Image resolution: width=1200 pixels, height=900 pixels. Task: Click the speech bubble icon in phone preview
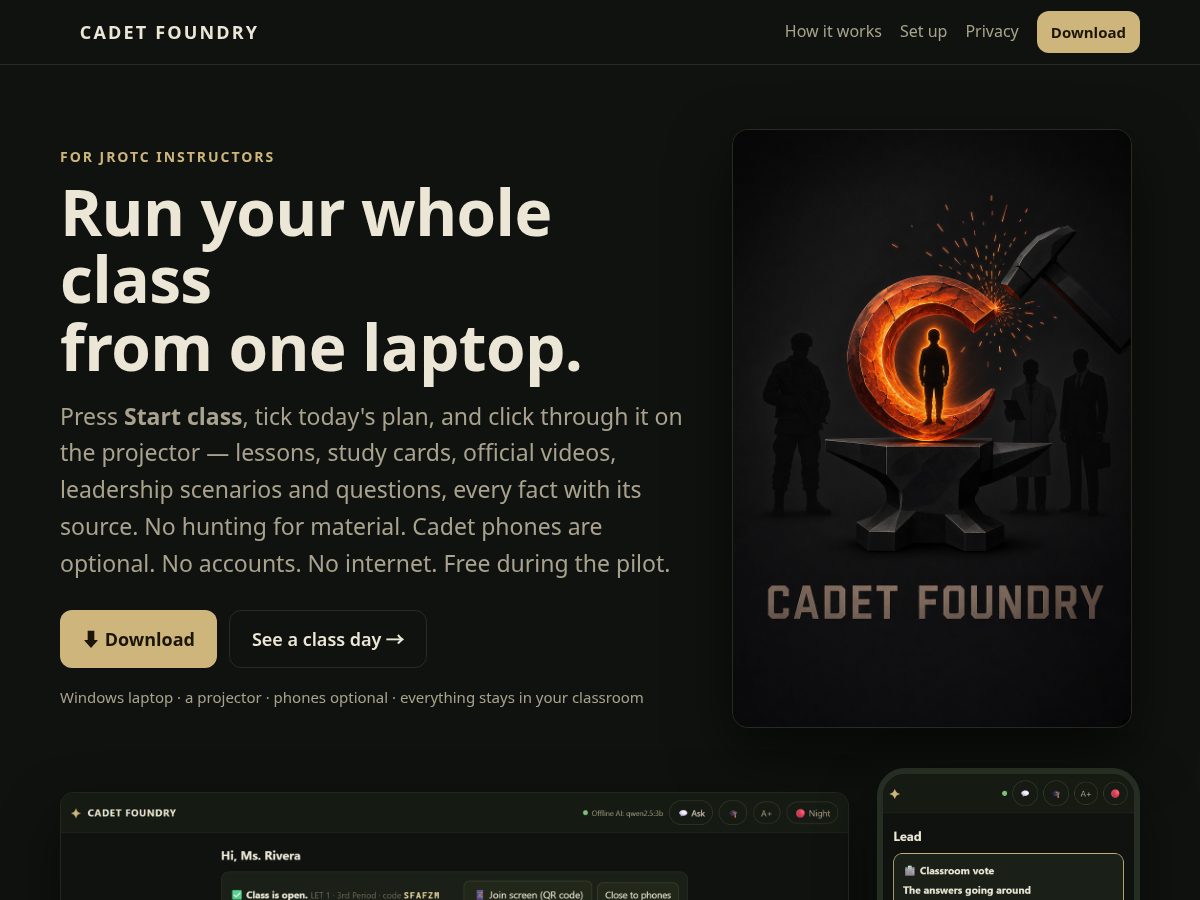pos(1025,794)
